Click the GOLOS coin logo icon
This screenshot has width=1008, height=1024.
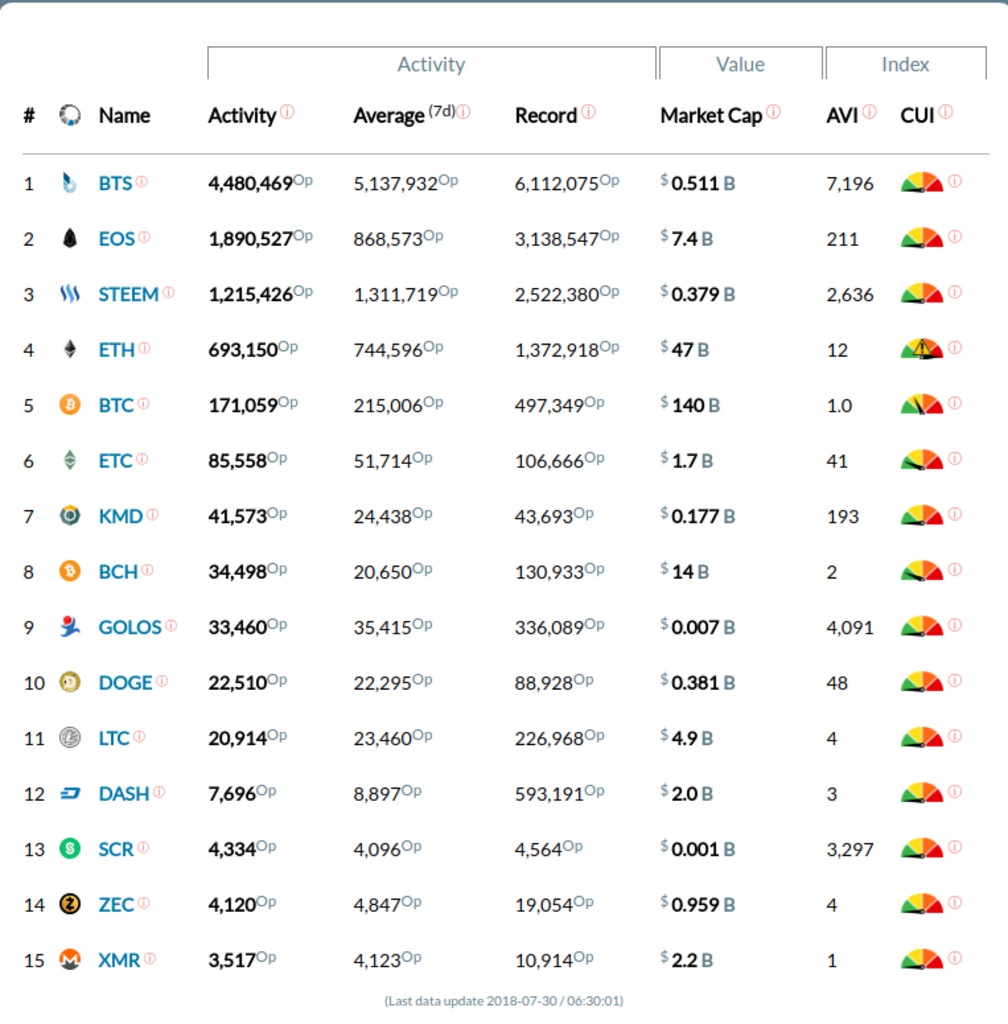[70, 627]
